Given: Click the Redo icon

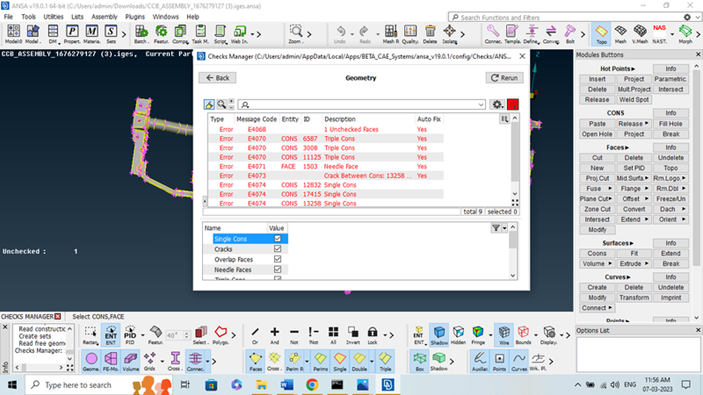Looking at the screenshot, I should [x=364, y=34].
